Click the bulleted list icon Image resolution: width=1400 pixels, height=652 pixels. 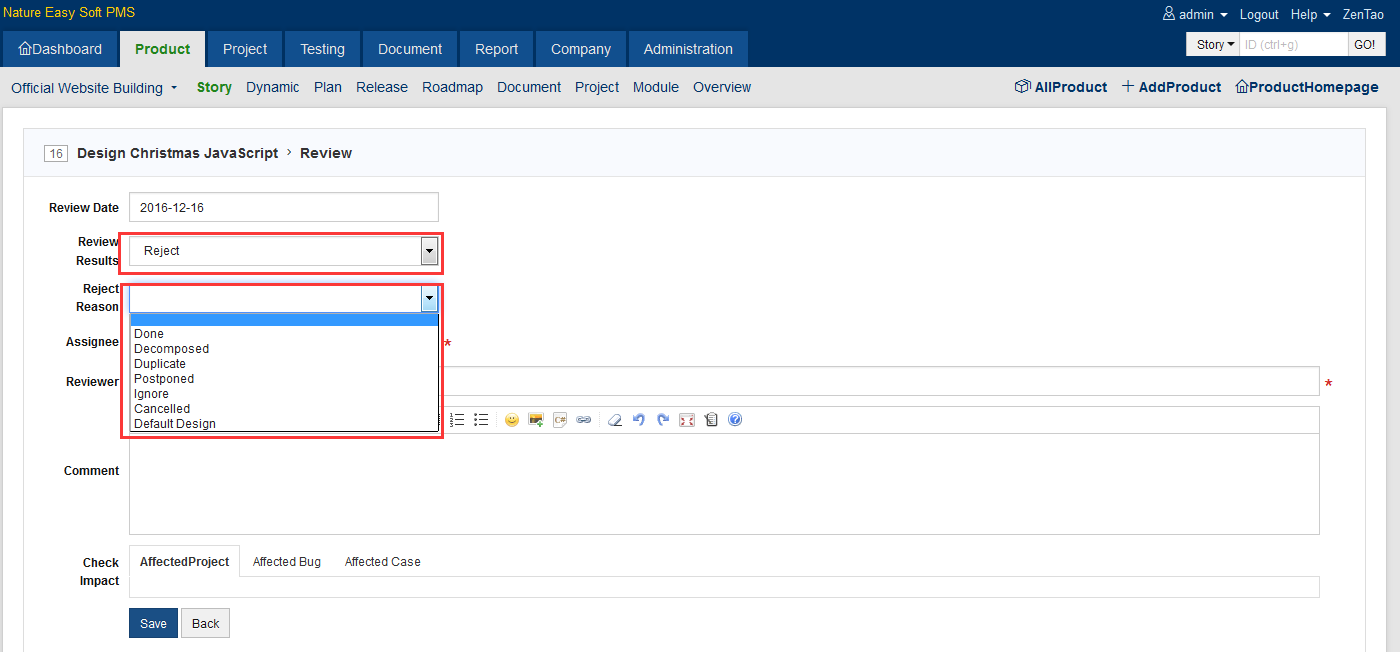[x=481, y=420]
